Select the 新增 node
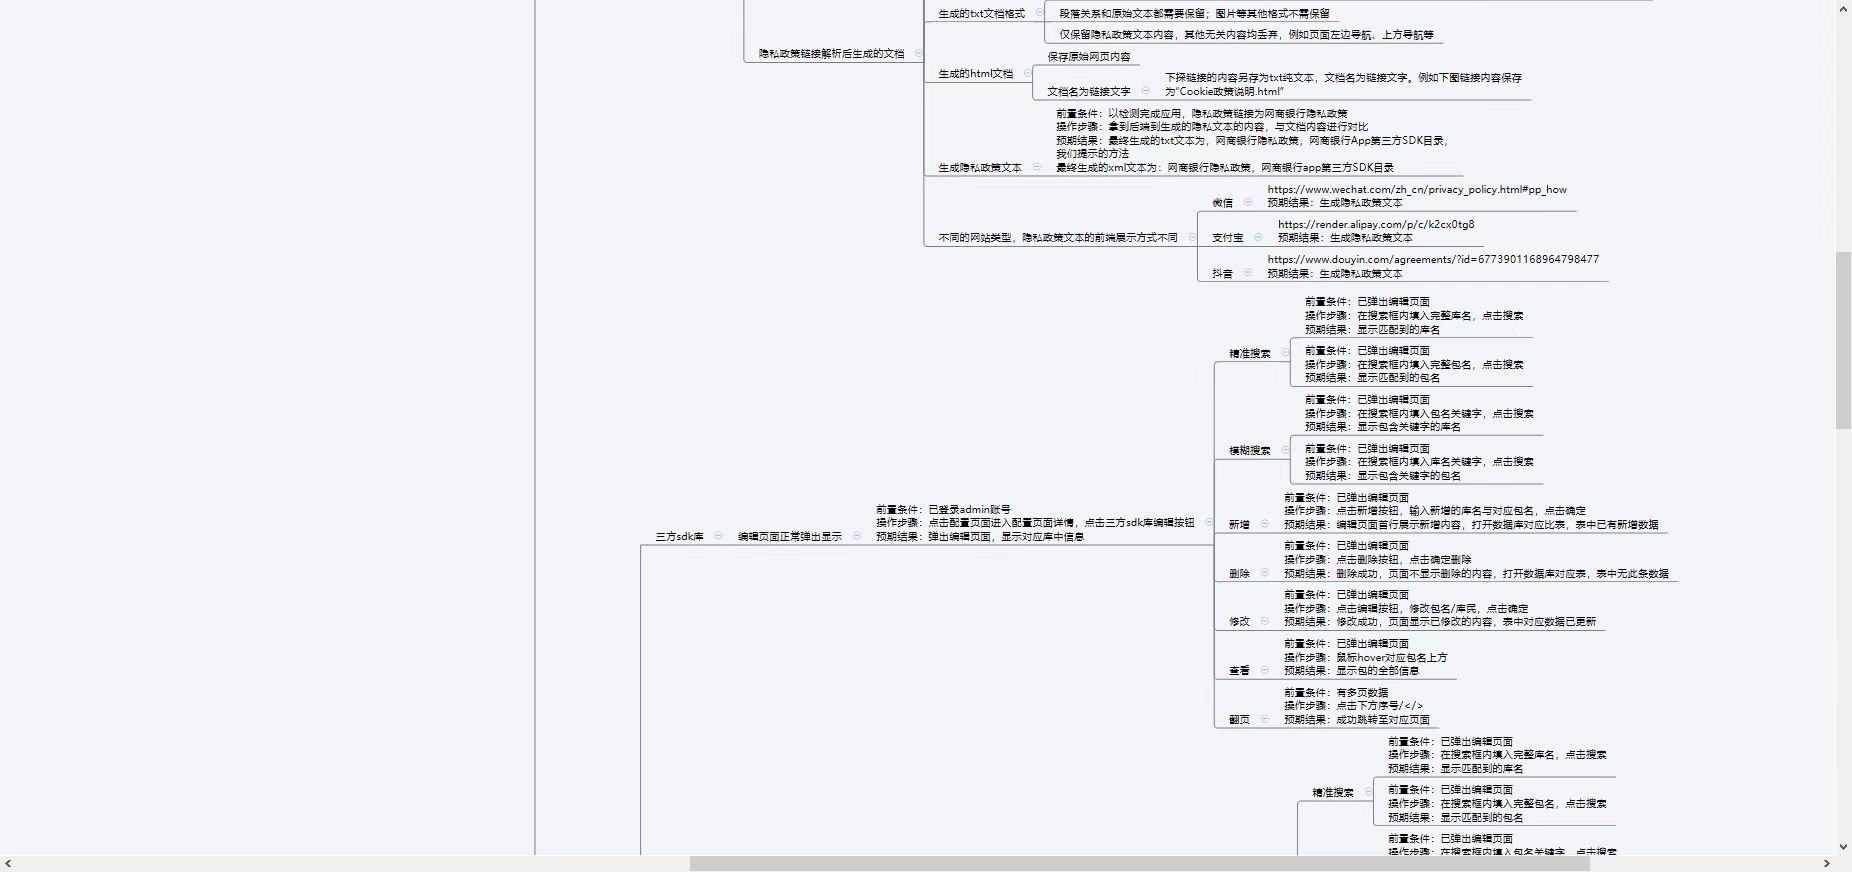The image size is (1852, 872). [1239, 524]
